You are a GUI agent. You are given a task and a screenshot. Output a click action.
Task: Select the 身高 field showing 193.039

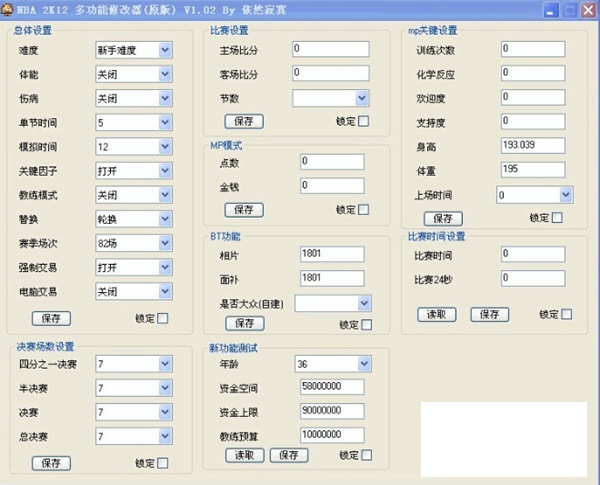(x=533, y=145)
